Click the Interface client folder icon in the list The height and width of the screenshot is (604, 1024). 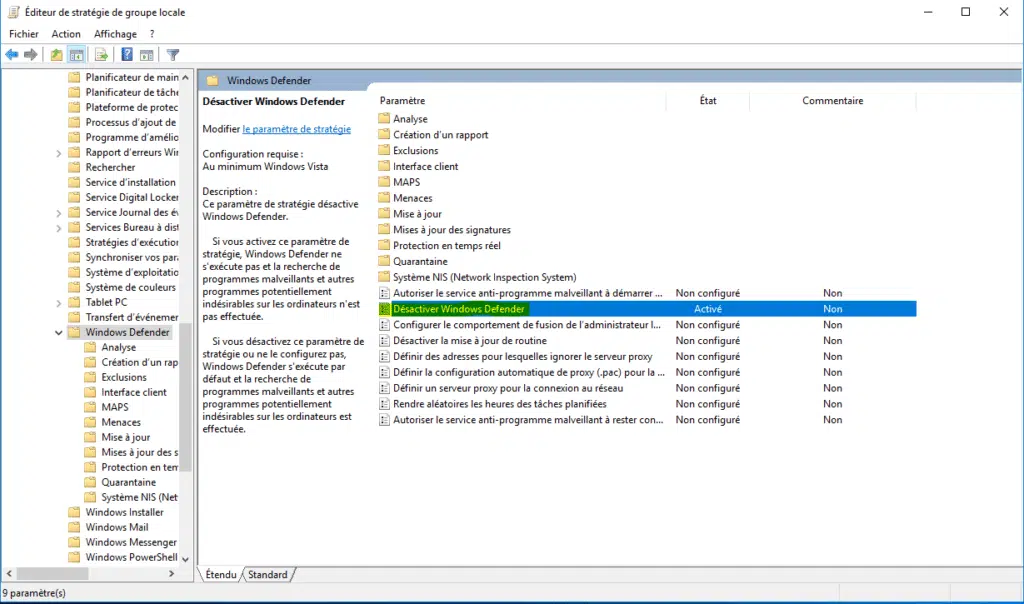384,166
